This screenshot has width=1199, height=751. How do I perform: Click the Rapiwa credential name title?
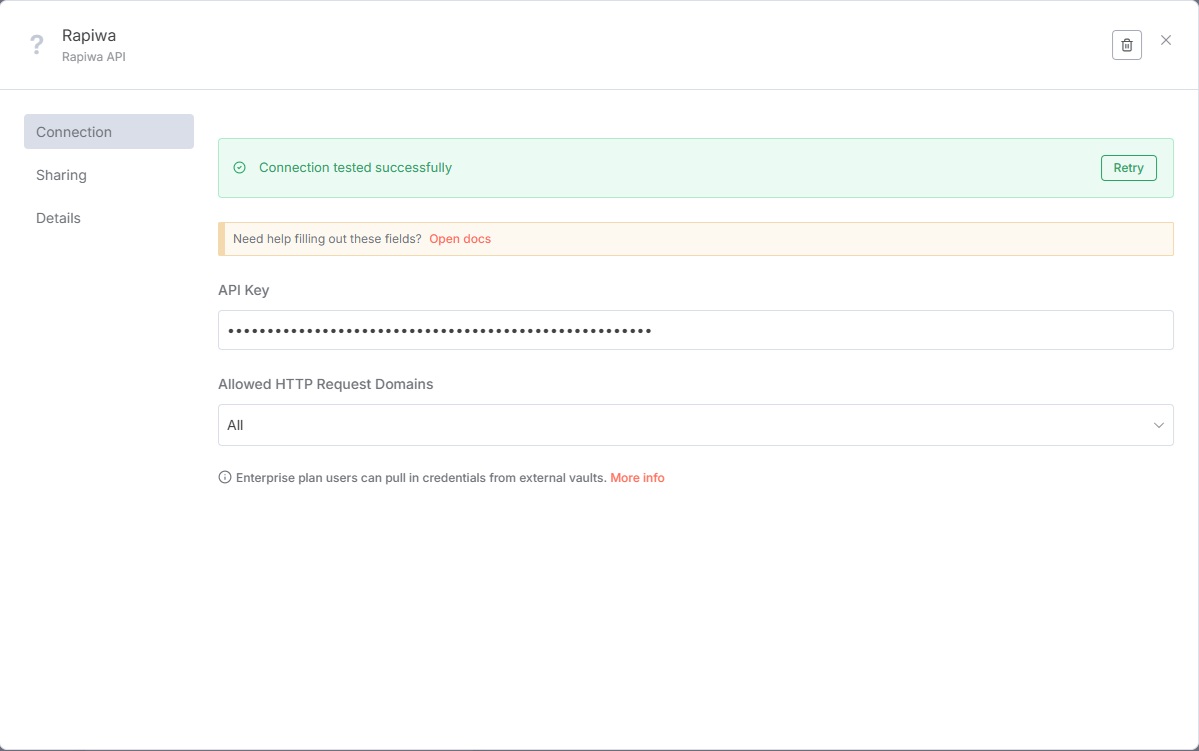89,36
